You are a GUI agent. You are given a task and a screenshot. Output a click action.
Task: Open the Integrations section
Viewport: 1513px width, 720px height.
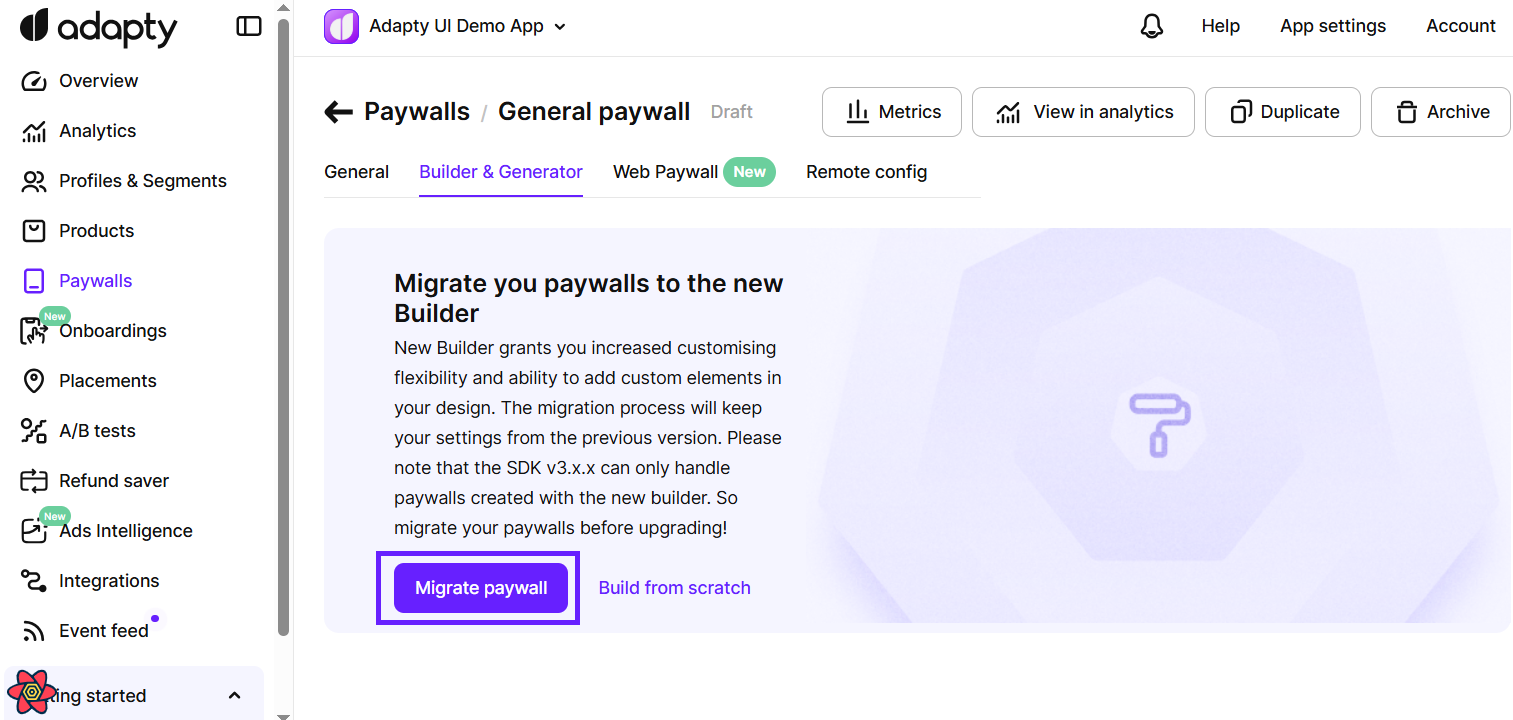tap(108, 580)
